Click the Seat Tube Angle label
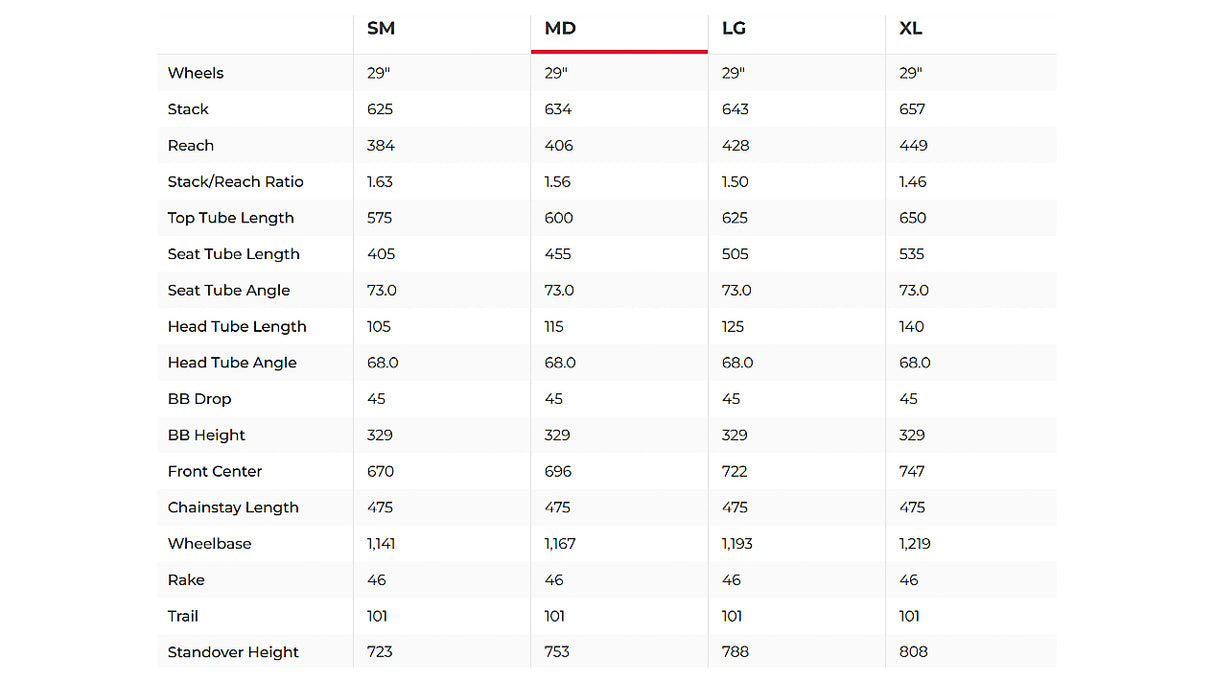 (229, 290)
